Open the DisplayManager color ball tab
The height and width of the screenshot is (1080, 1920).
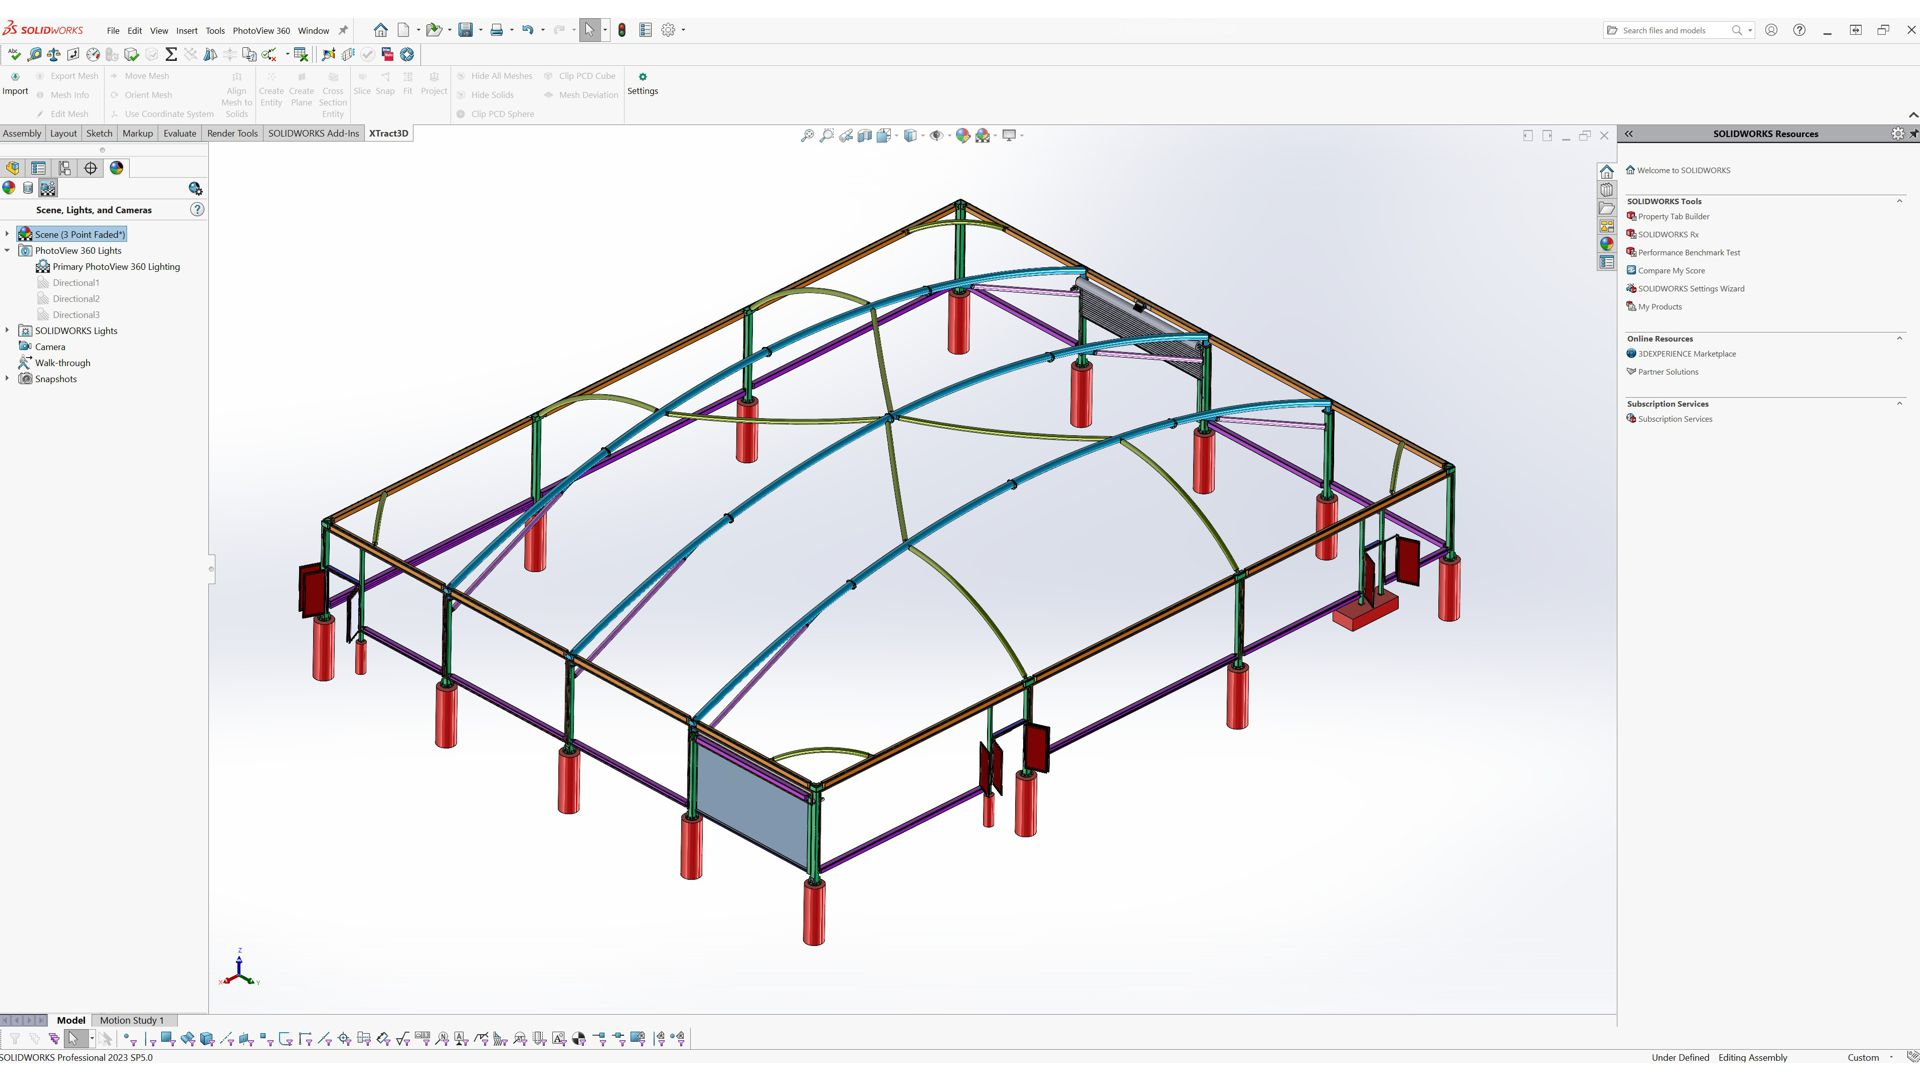click(x=117, y=168)
